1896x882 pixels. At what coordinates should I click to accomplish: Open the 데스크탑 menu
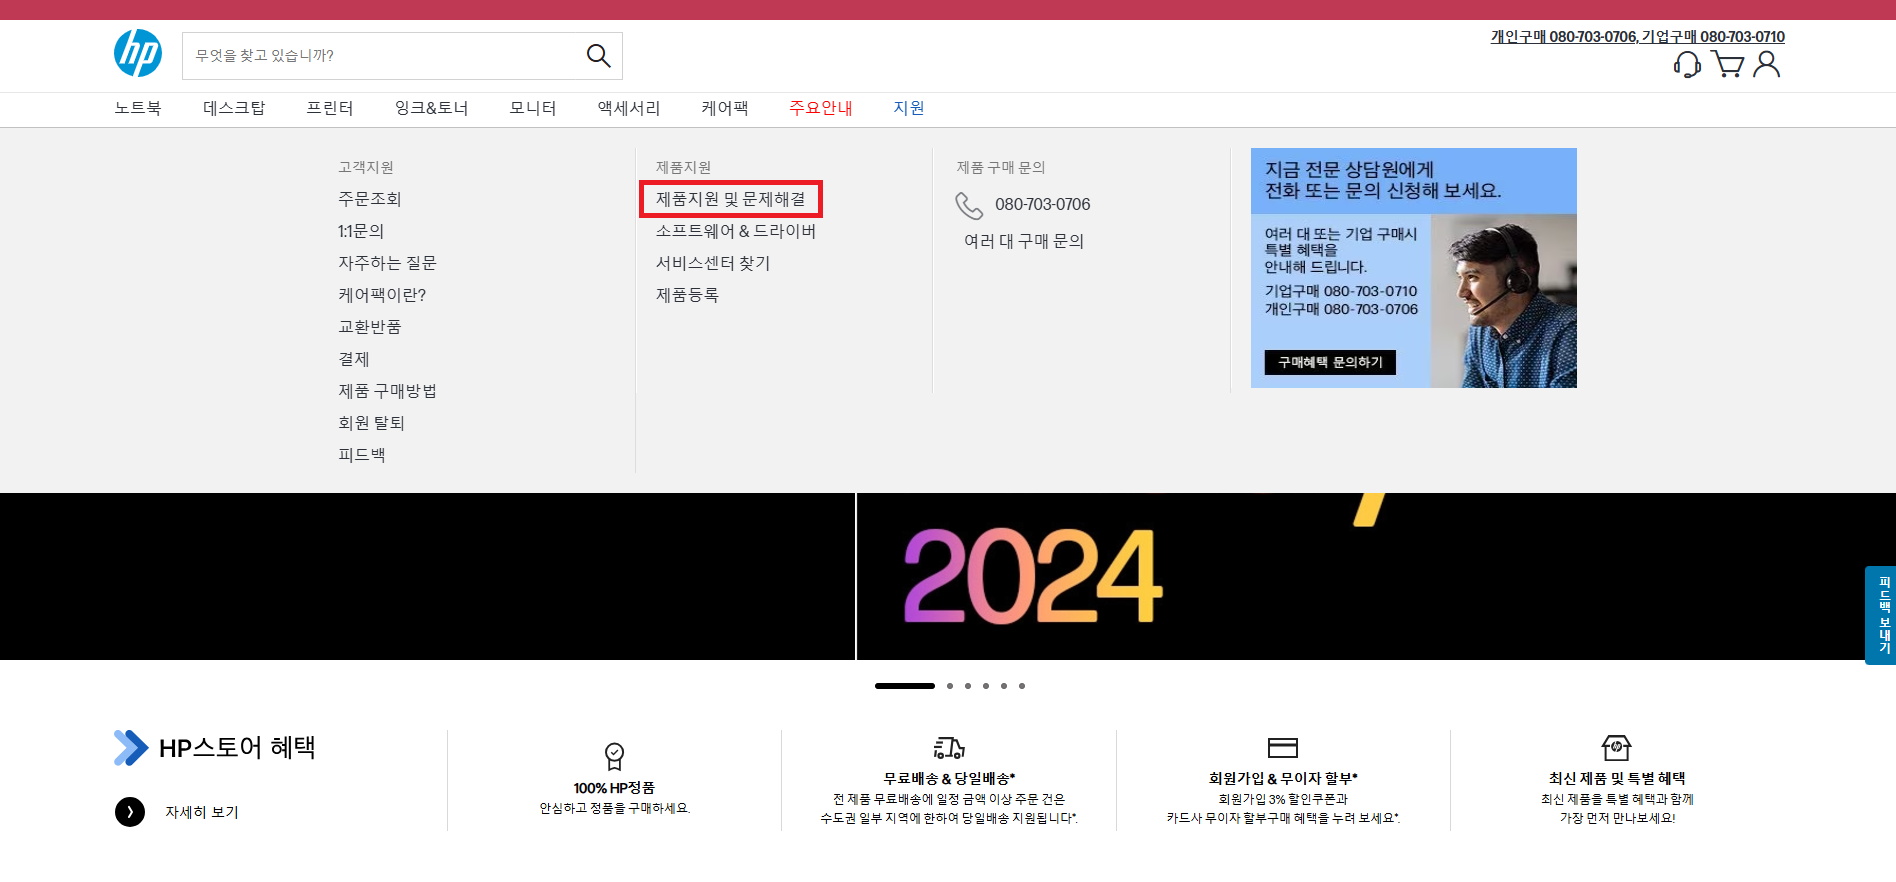pyautogui.click(x=234, y=108)
